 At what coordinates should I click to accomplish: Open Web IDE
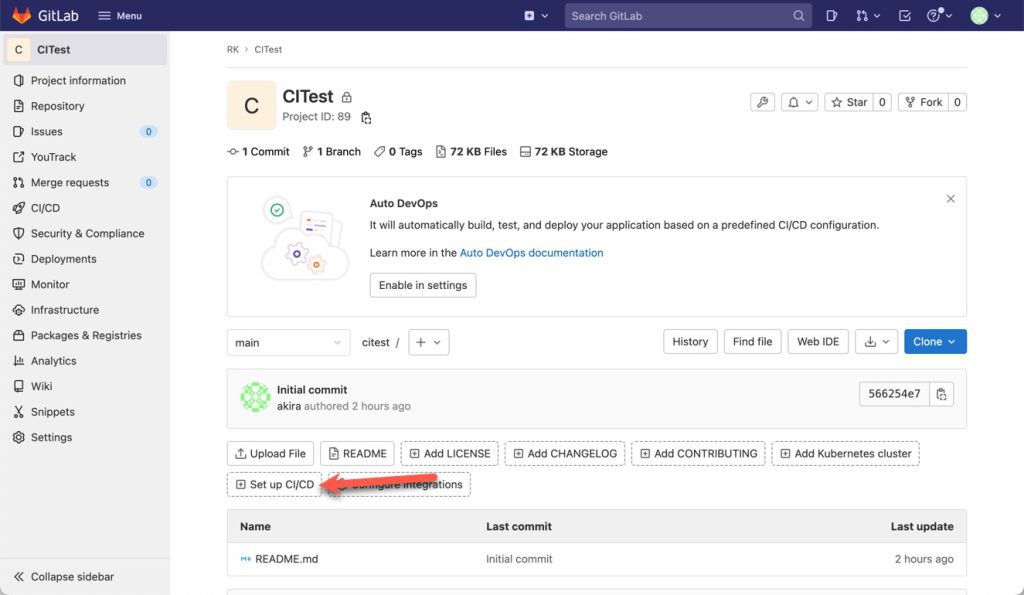(x=818, y=342)
